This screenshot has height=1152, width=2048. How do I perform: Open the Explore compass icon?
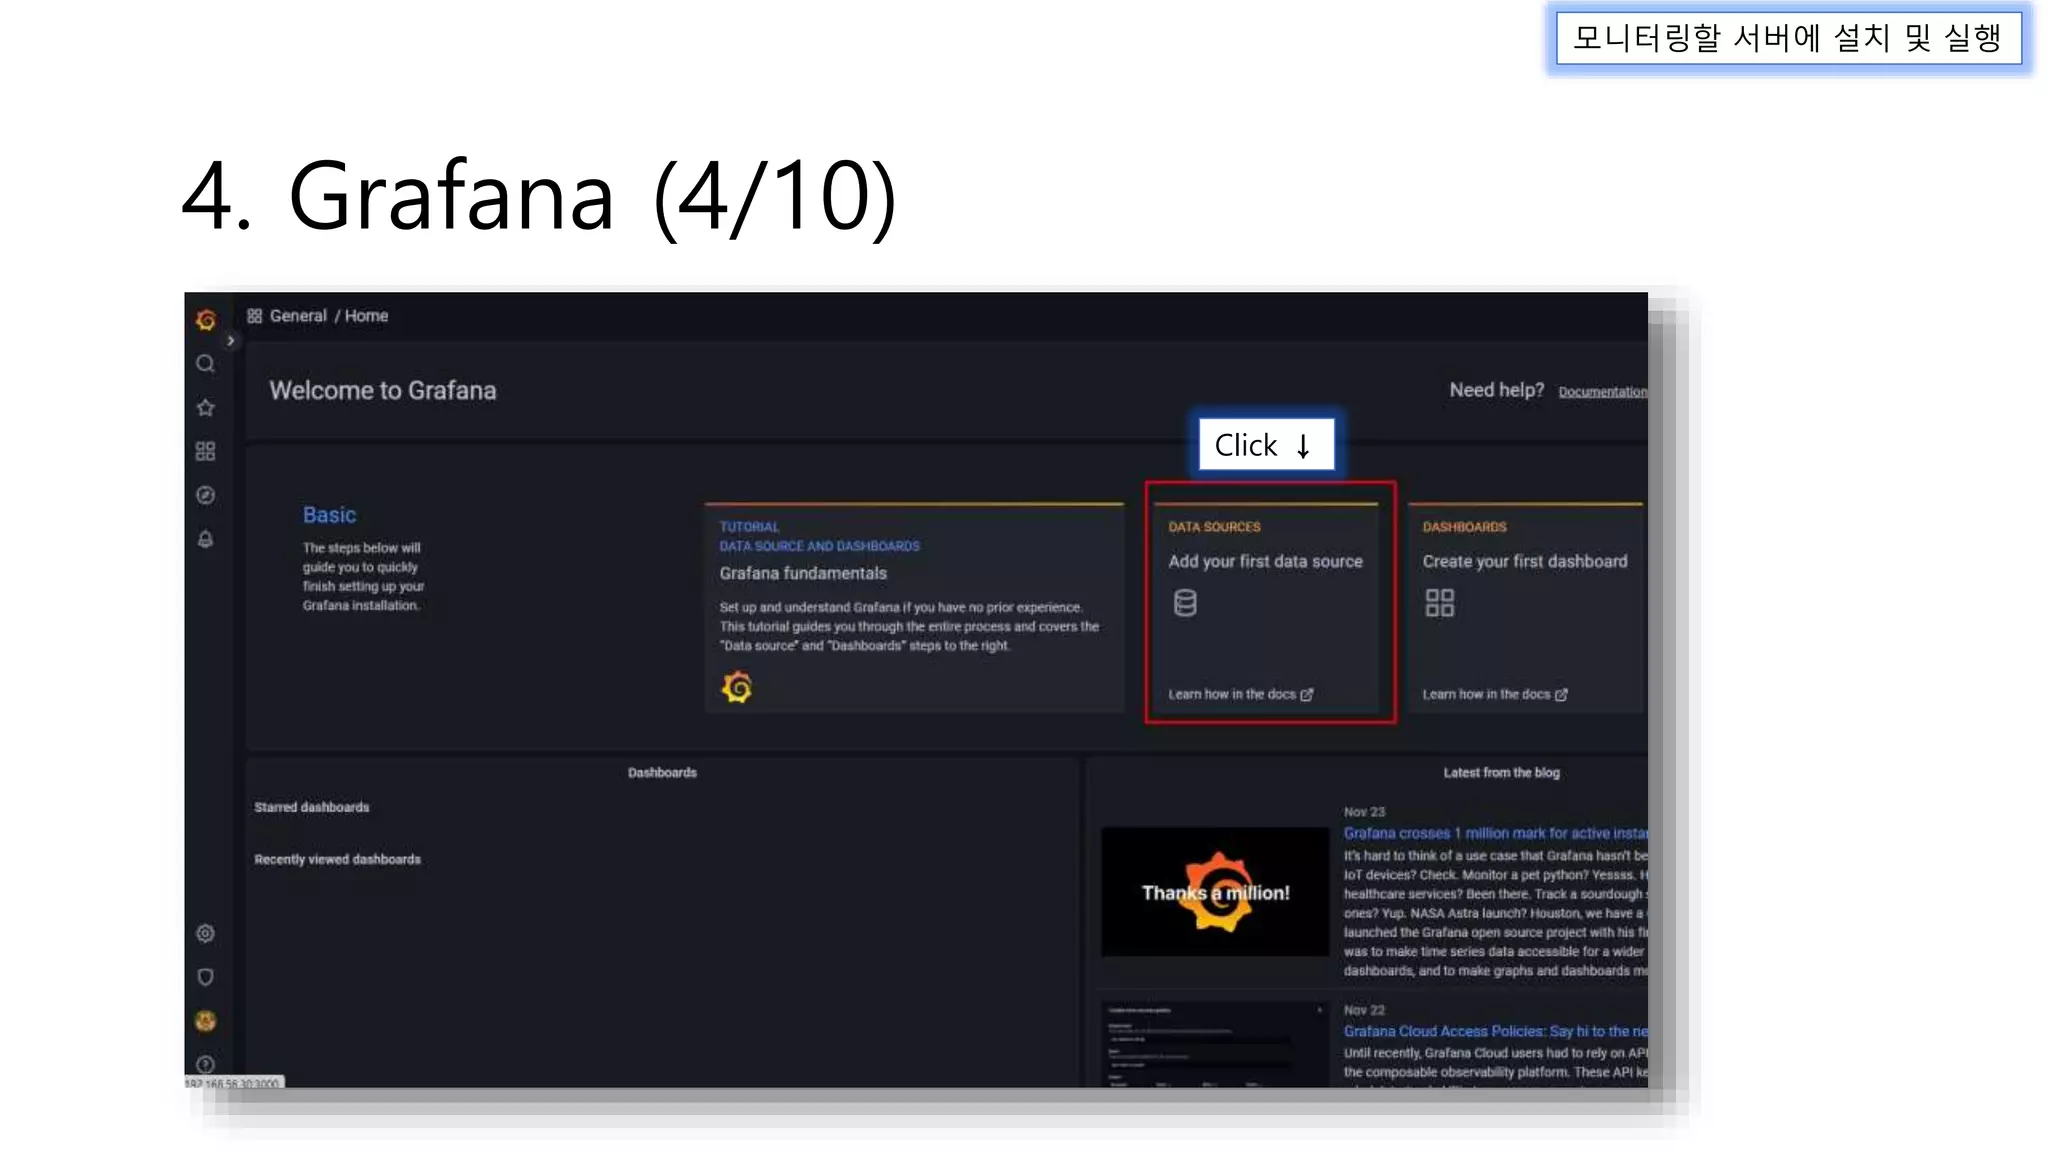[x=205, y=496]
